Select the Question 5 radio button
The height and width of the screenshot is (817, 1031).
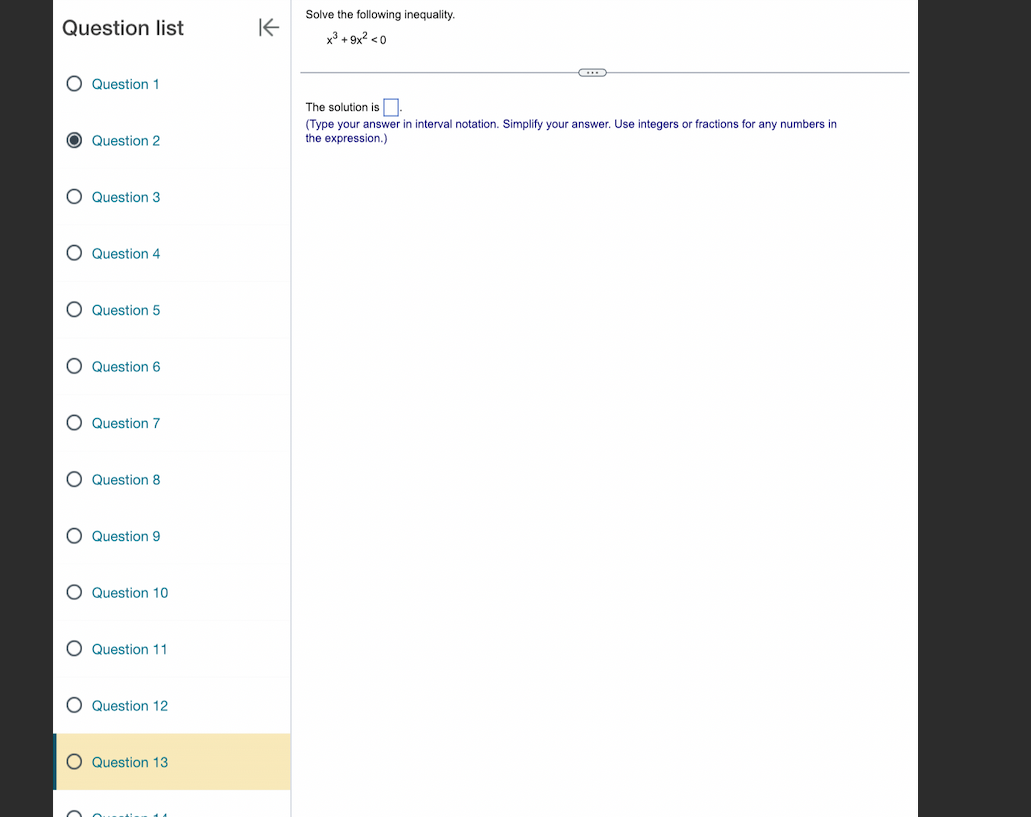74,310
